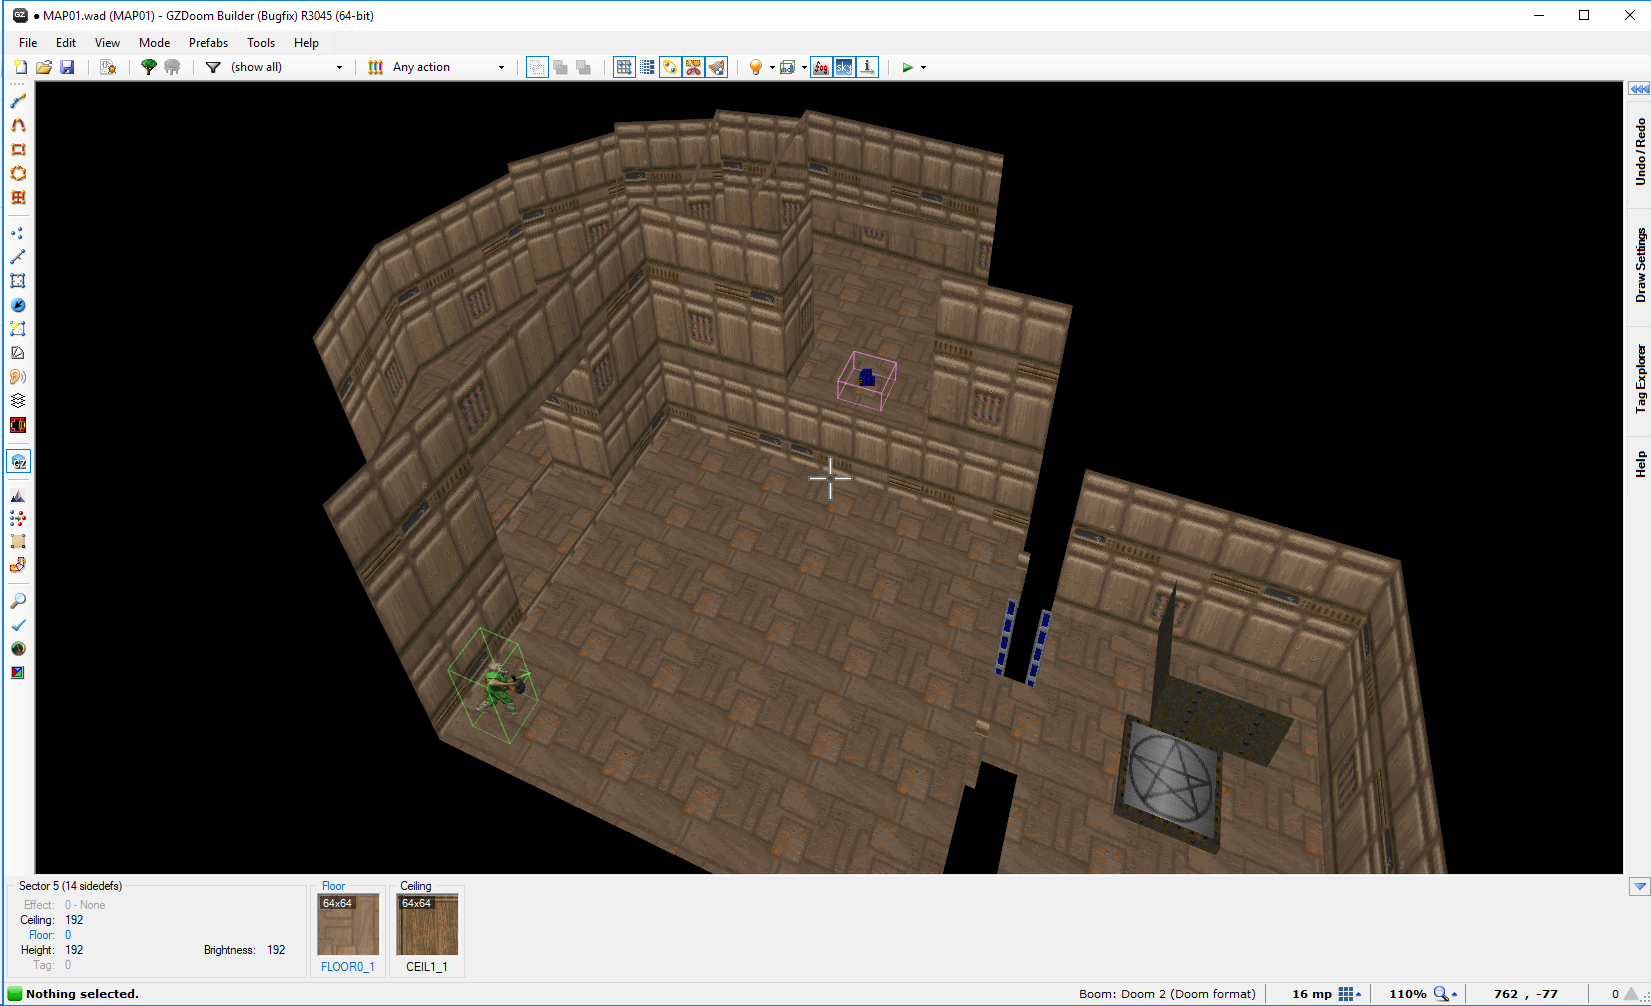Toggle the grid view mode button
Viewport: 1651px width, 1006px height.
[624, 67]
